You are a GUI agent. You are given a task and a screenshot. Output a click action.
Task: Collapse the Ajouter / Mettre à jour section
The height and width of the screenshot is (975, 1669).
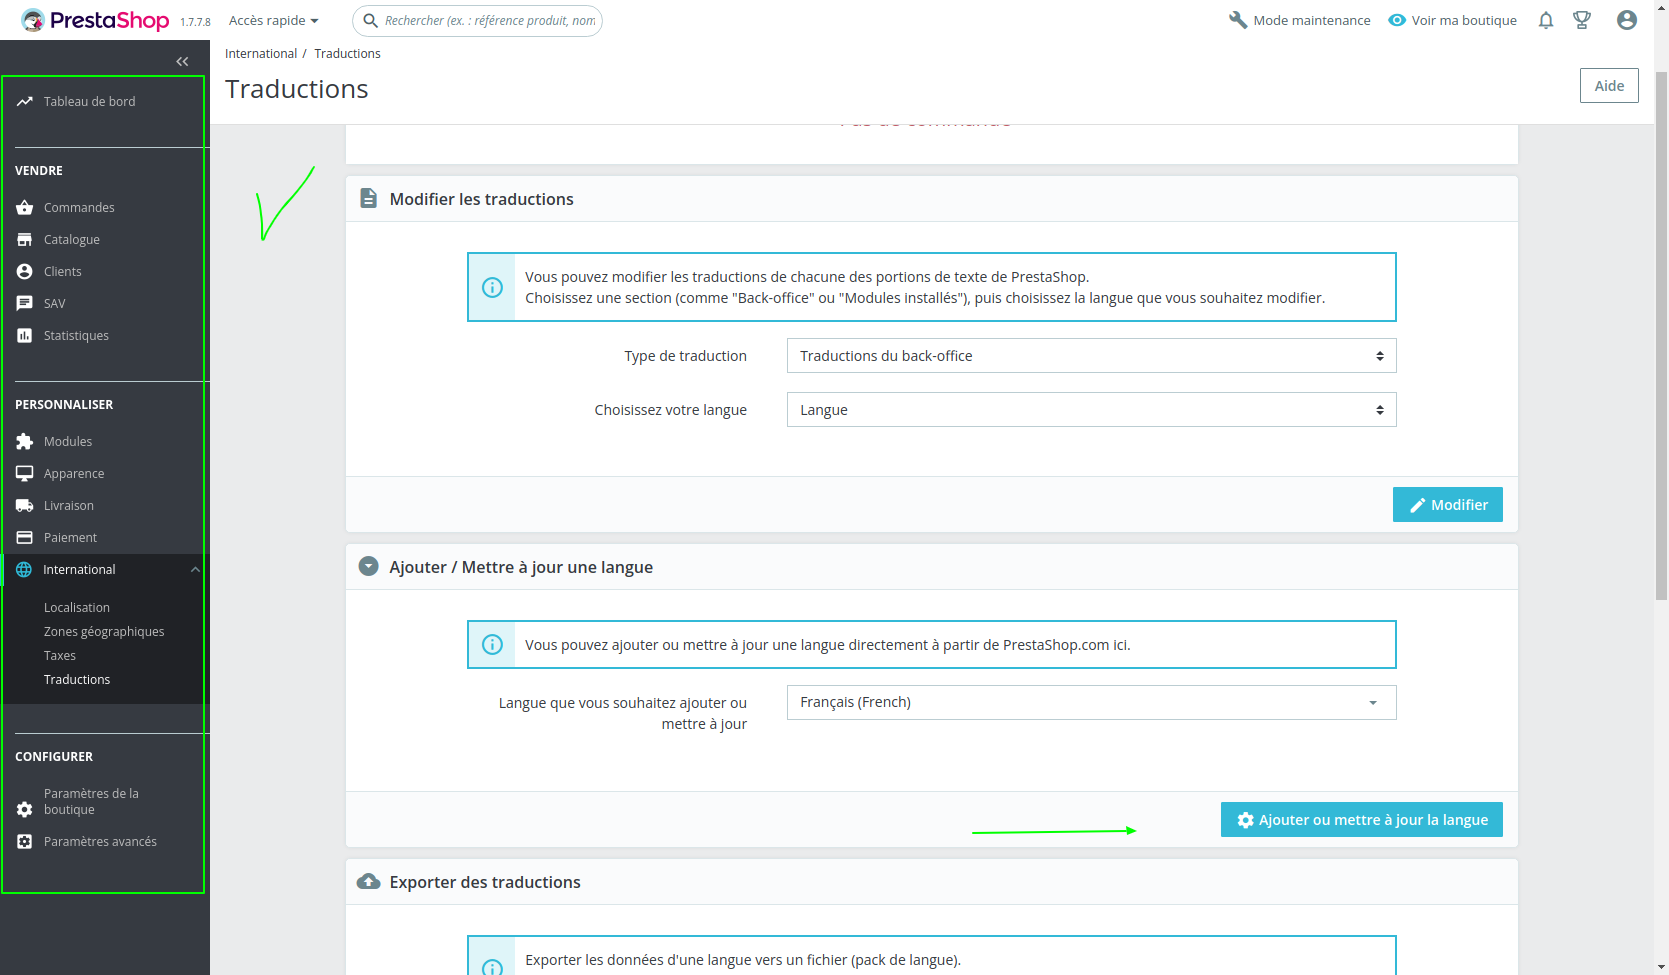tap(368, 566)
